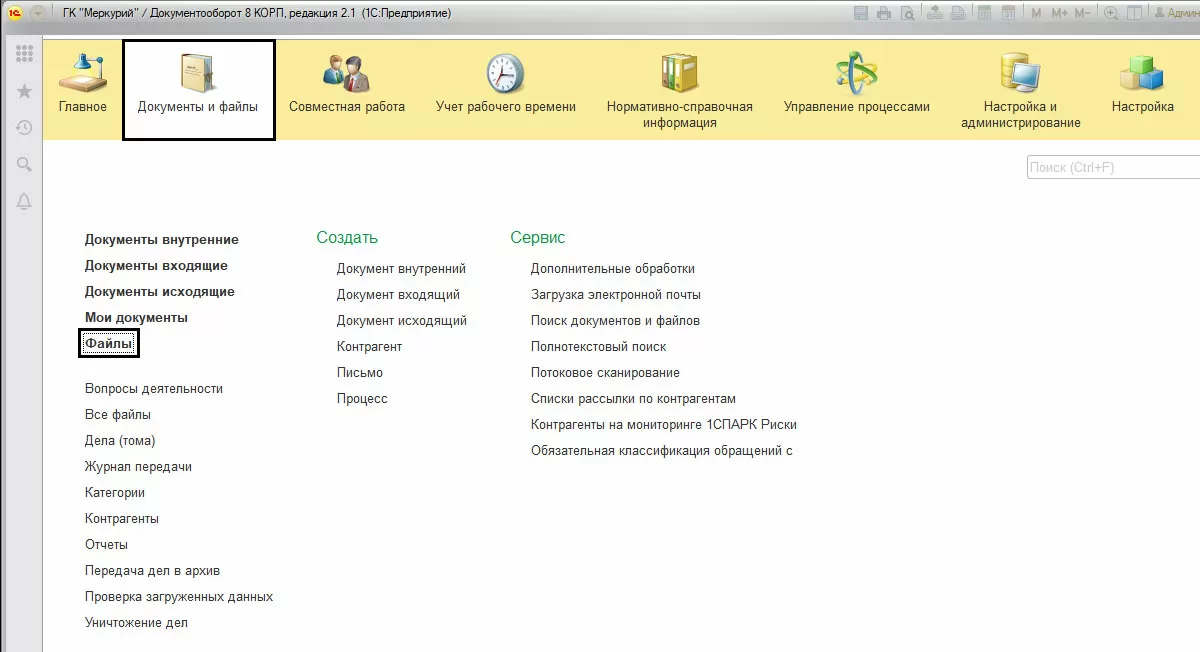Open the Главное section with lamp icon
1200x652 pixels.
[x=83, y=85]
